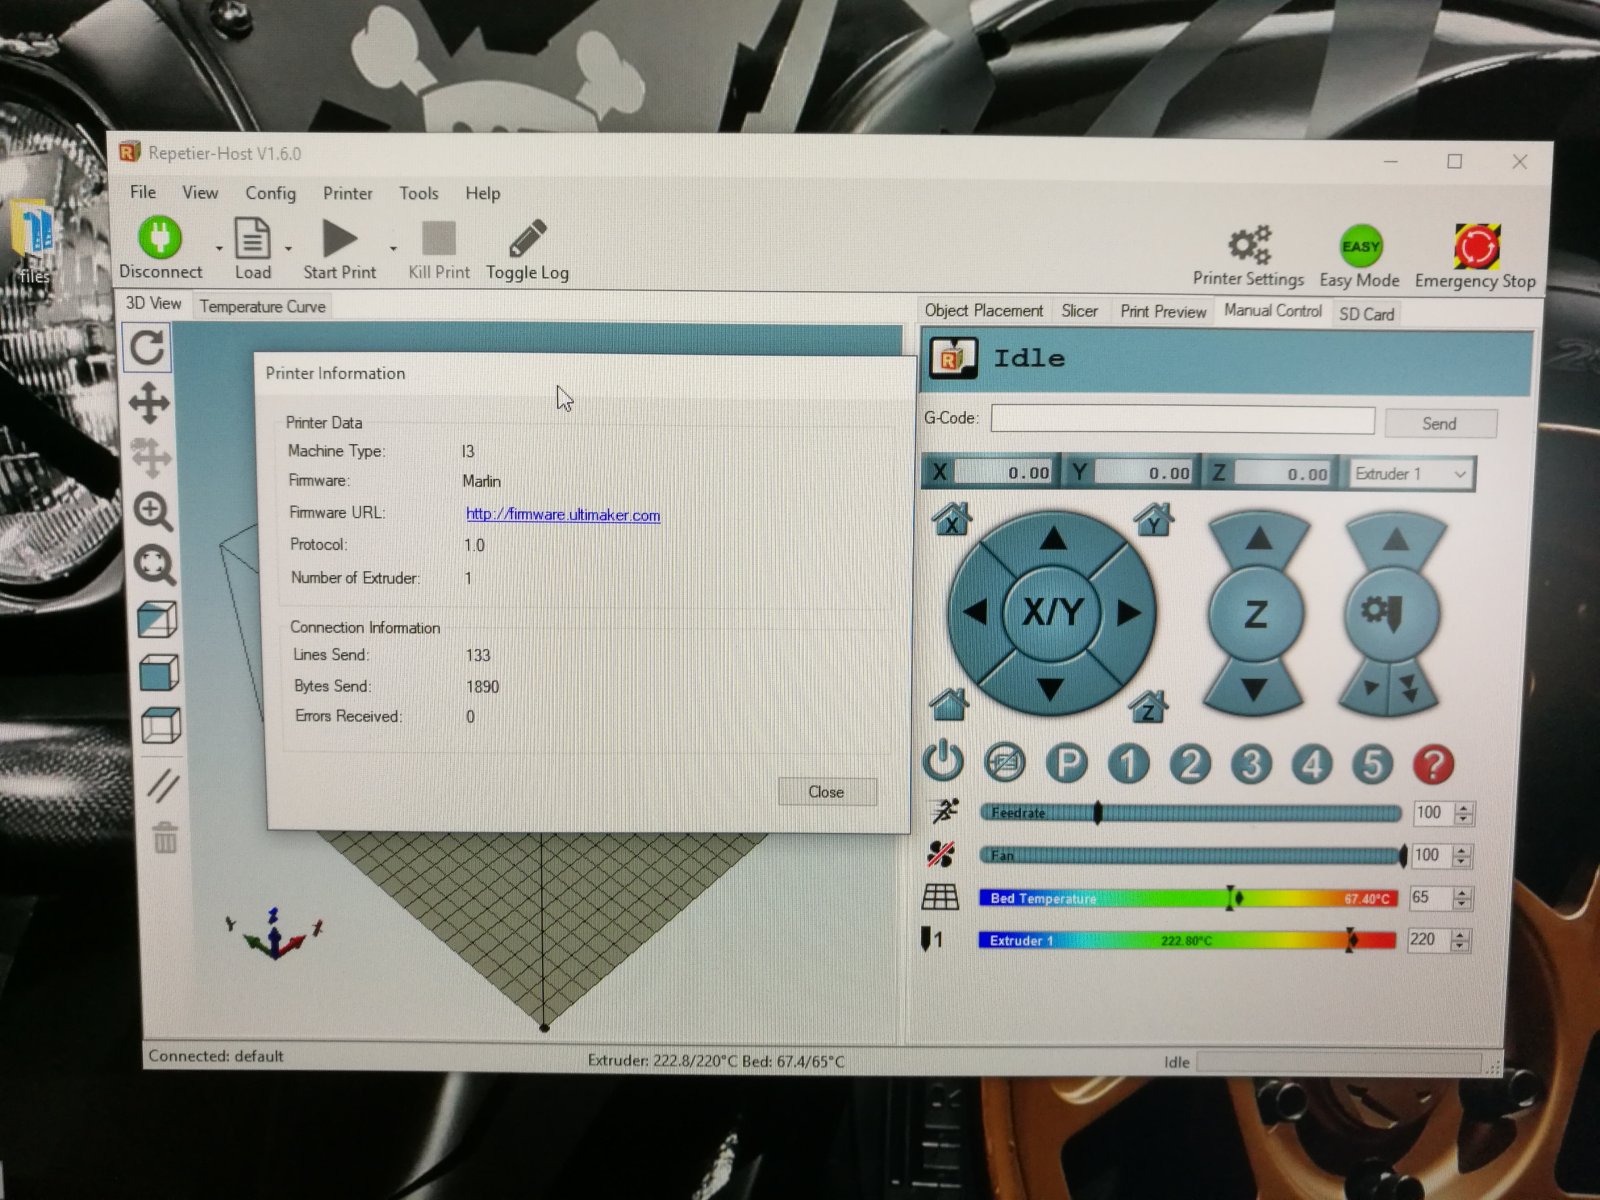This screenshot has height=1200, width=1600.
Task: Move Y axis up arrow
Action: tap(1052, 540)
